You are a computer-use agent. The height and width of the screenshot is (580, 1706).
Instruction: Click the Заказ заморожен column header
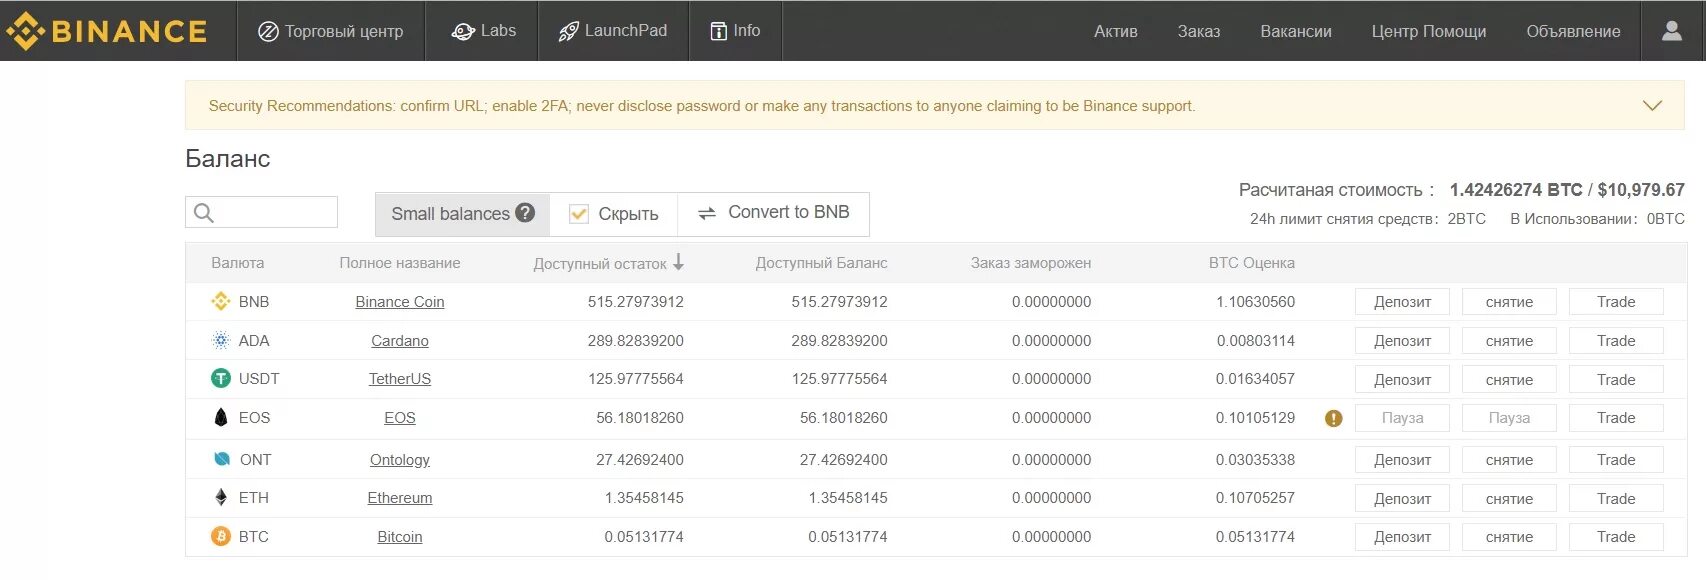[1031, 263]
